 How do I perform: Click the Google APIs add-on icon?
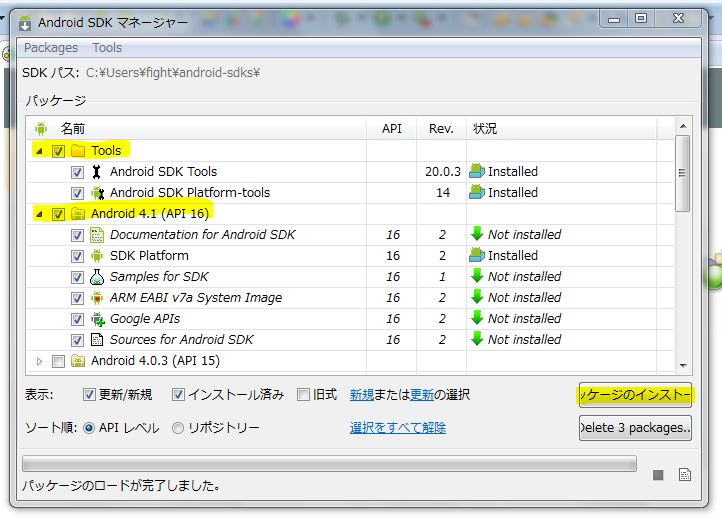[x=97, y=319]
